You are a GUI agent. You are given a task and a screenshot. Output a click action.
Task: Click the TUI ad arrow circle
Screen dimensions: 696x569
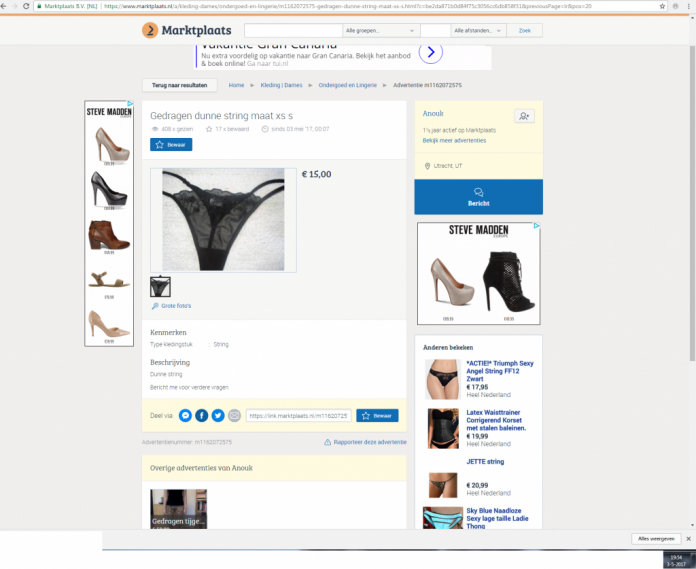pos(431,52)
